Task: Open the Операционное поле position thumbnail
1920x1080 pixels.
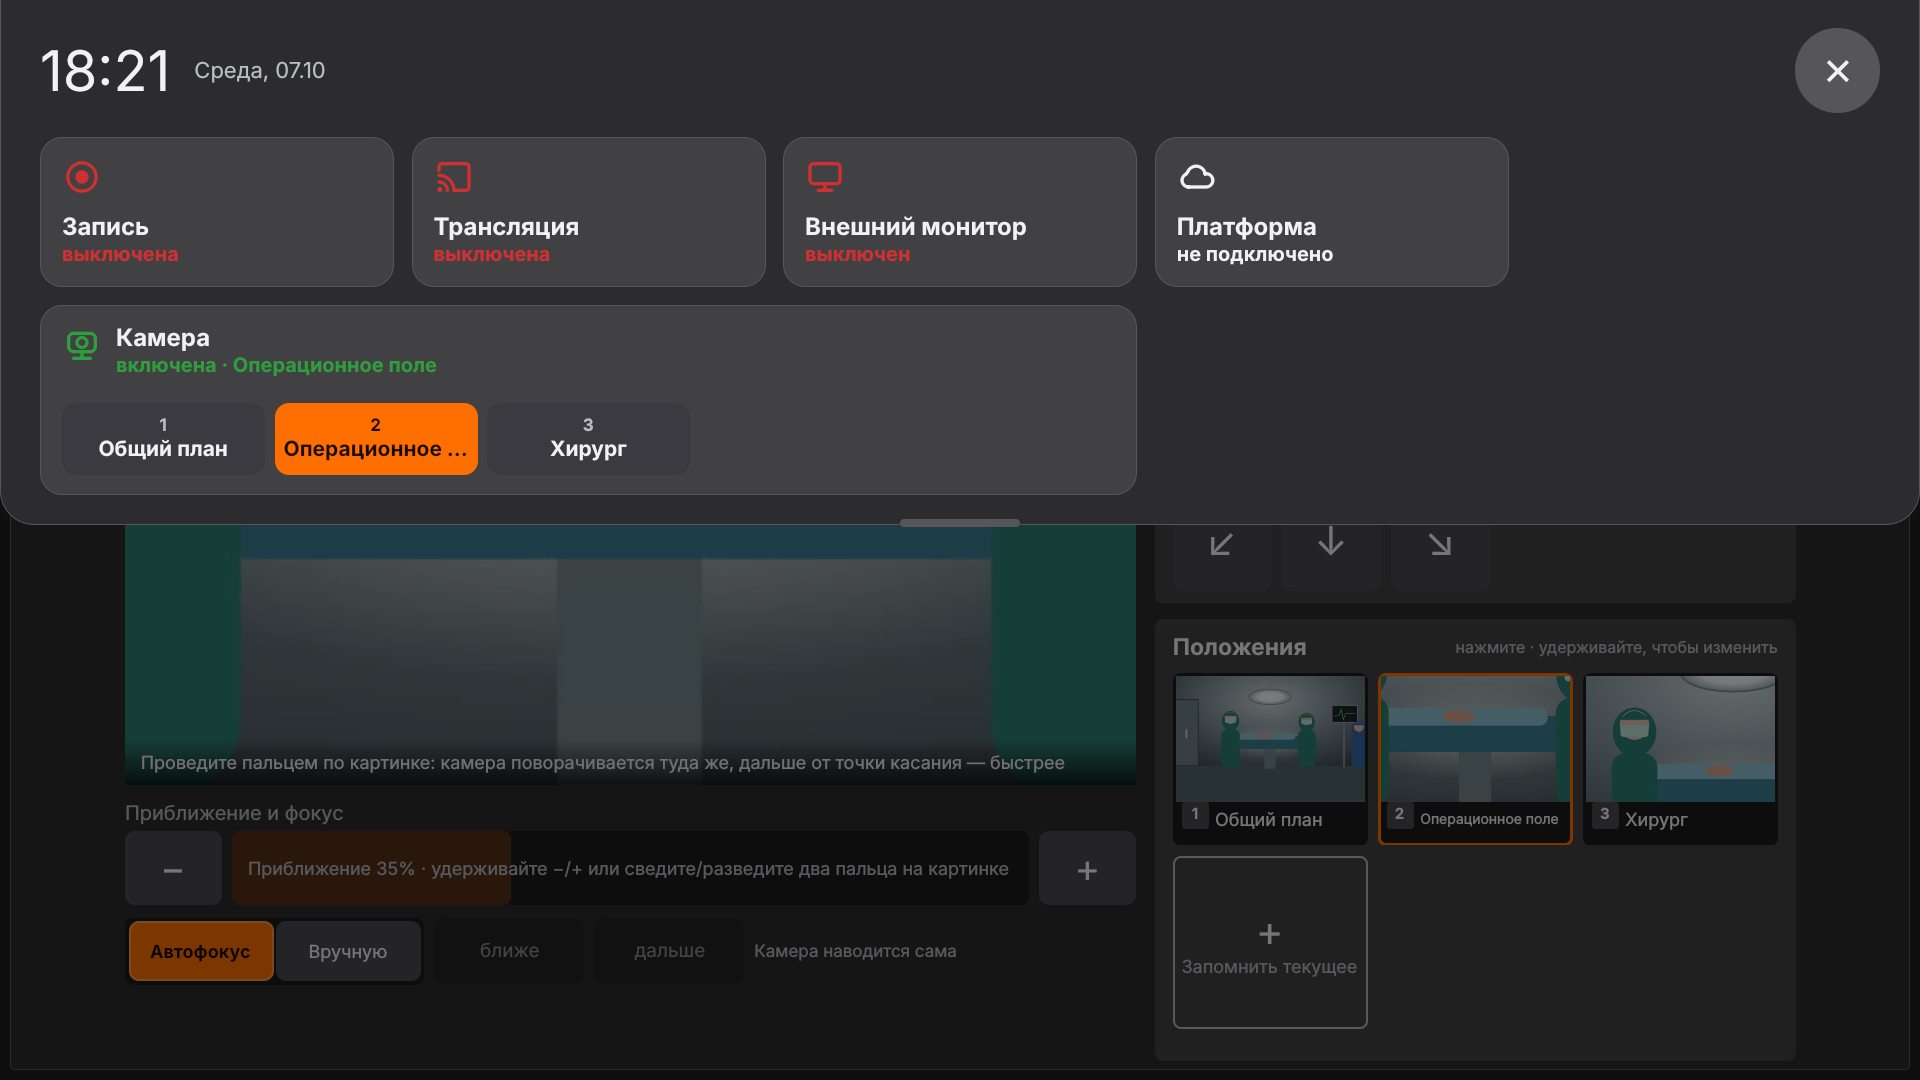Action: pyautogui.click(x=1475, y=759)
